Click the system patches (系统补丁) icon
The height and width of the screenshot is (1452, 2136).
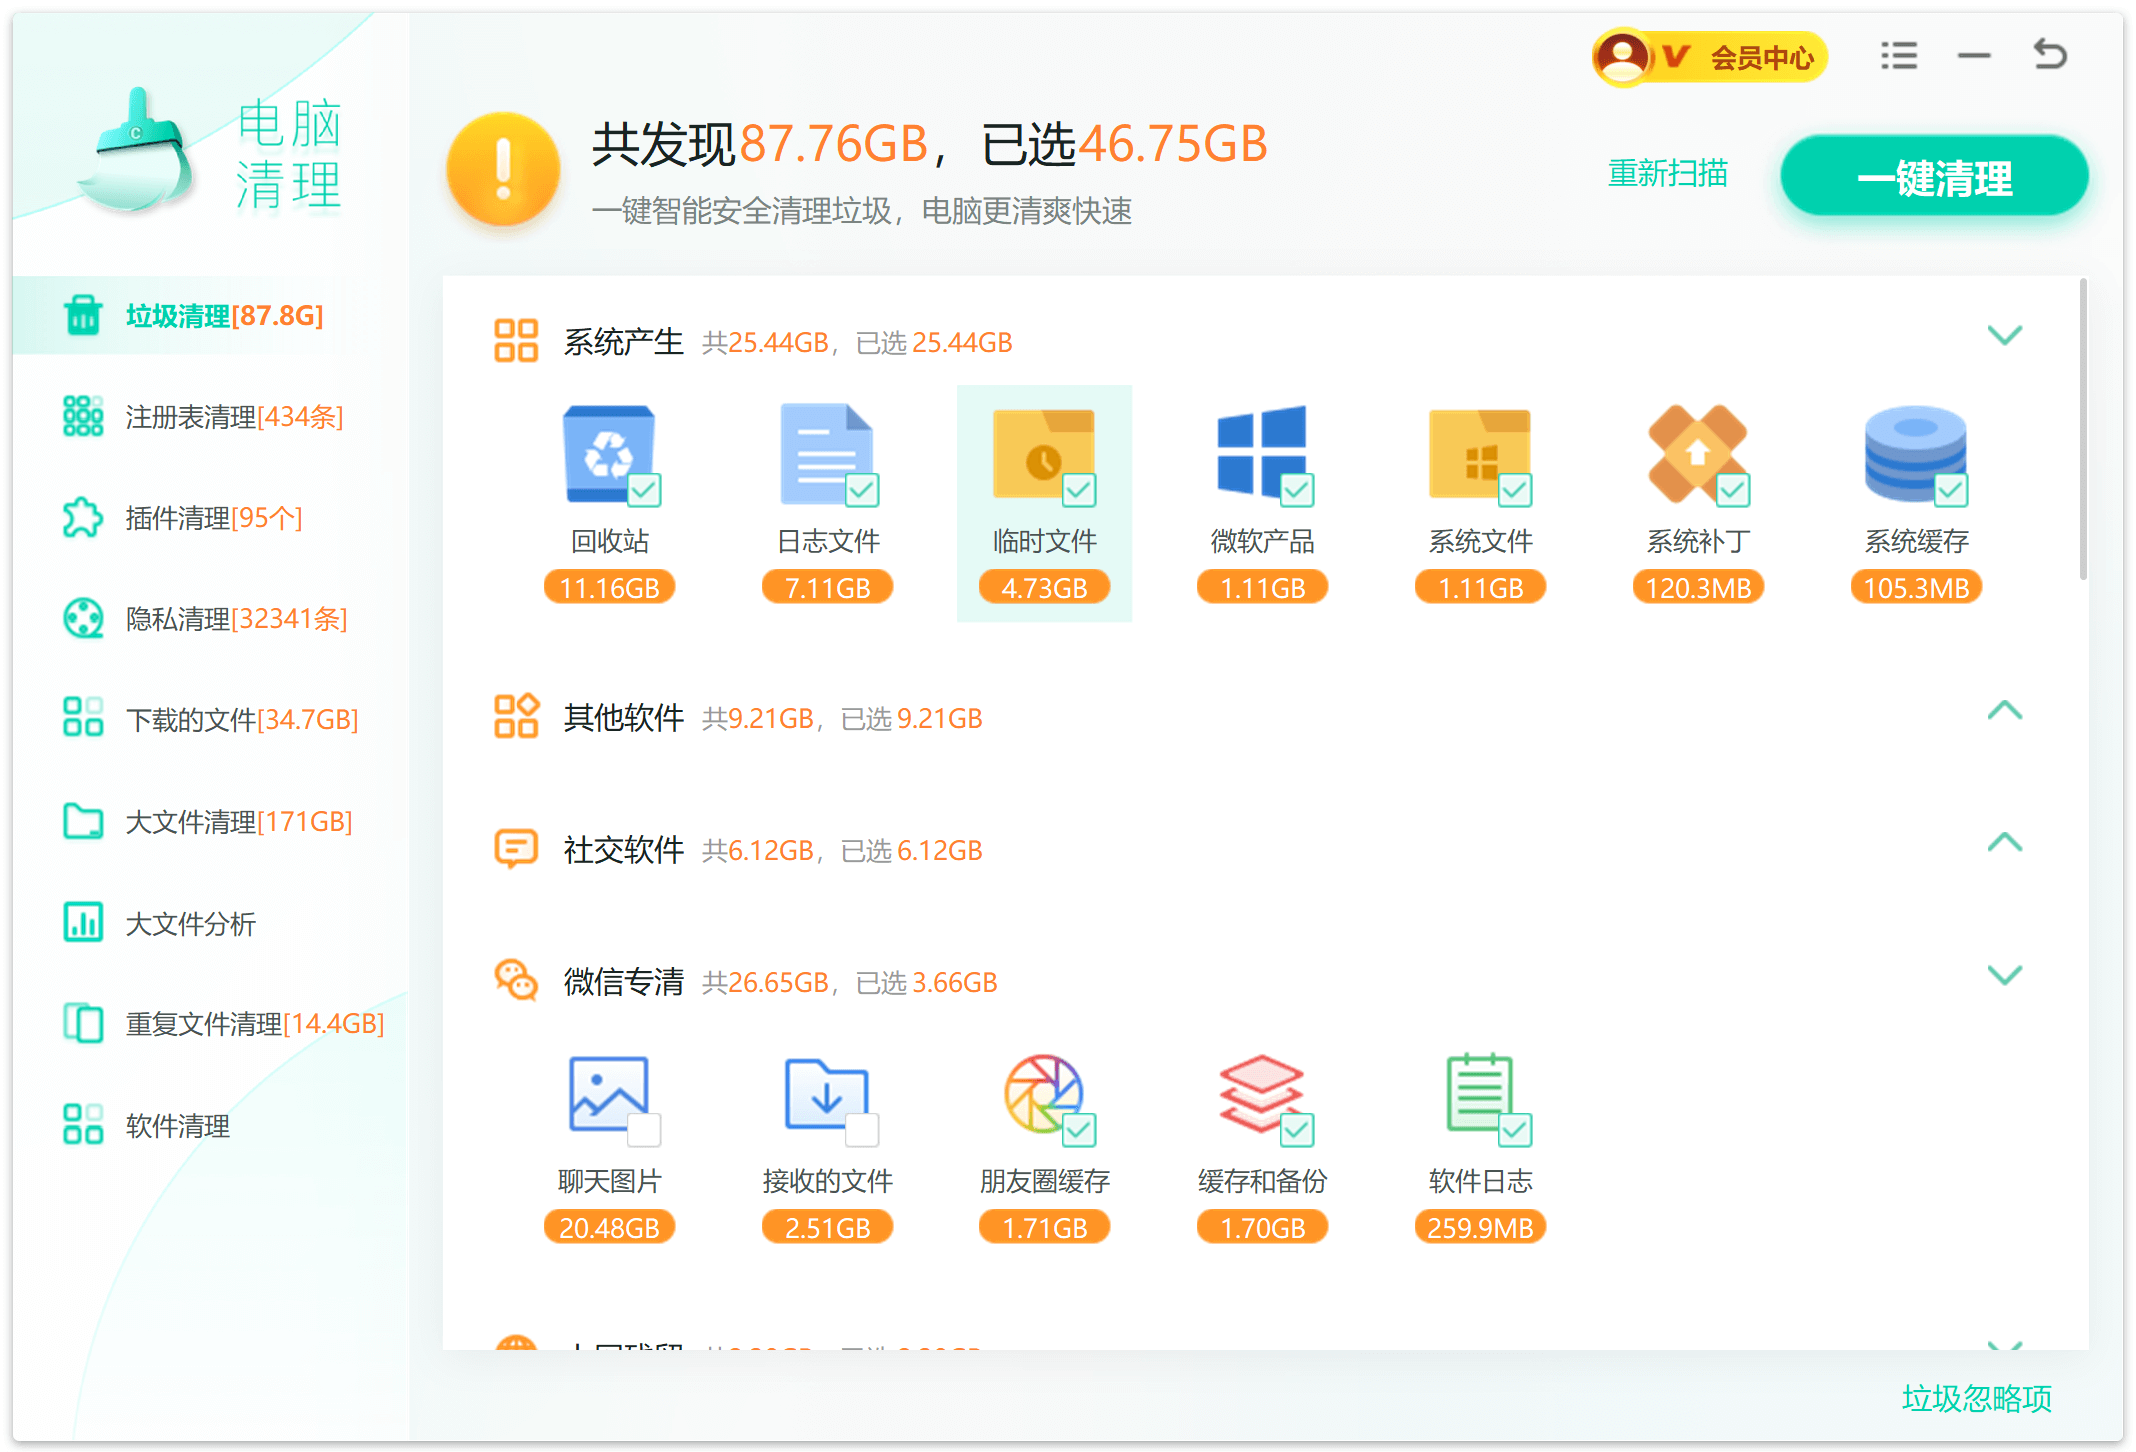click(1697, 454)
